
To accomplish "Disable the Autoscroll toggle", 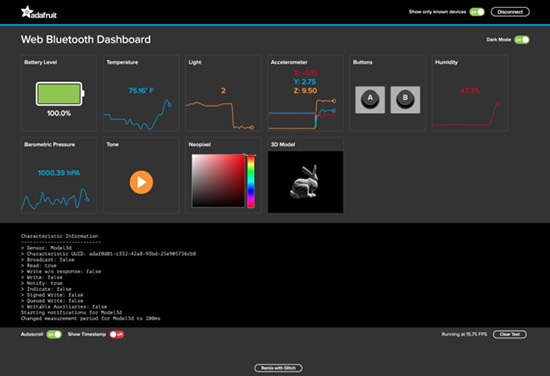I will [54, 334].
